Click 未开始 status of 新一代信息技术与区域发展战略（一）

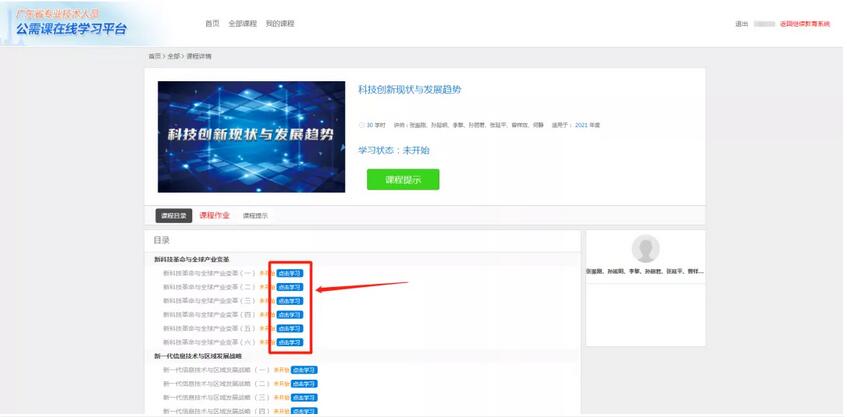coord(281,370)
